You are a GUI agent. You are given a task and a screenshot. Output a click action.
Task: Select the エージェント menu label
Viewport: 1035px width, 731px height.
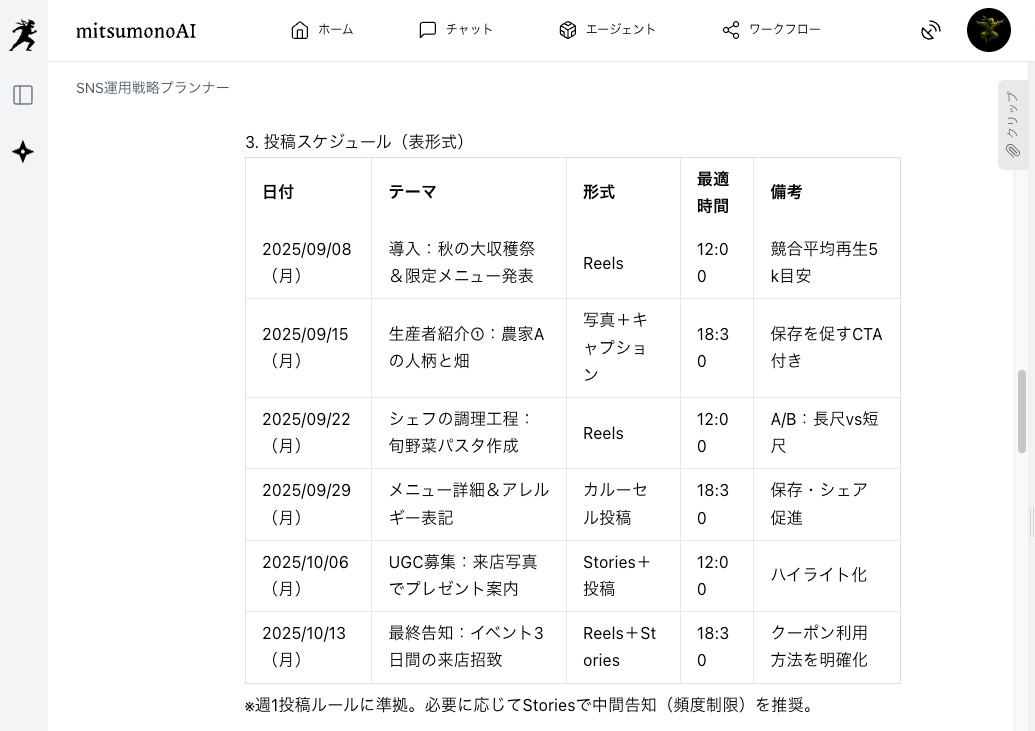click(x=621, y=30)
